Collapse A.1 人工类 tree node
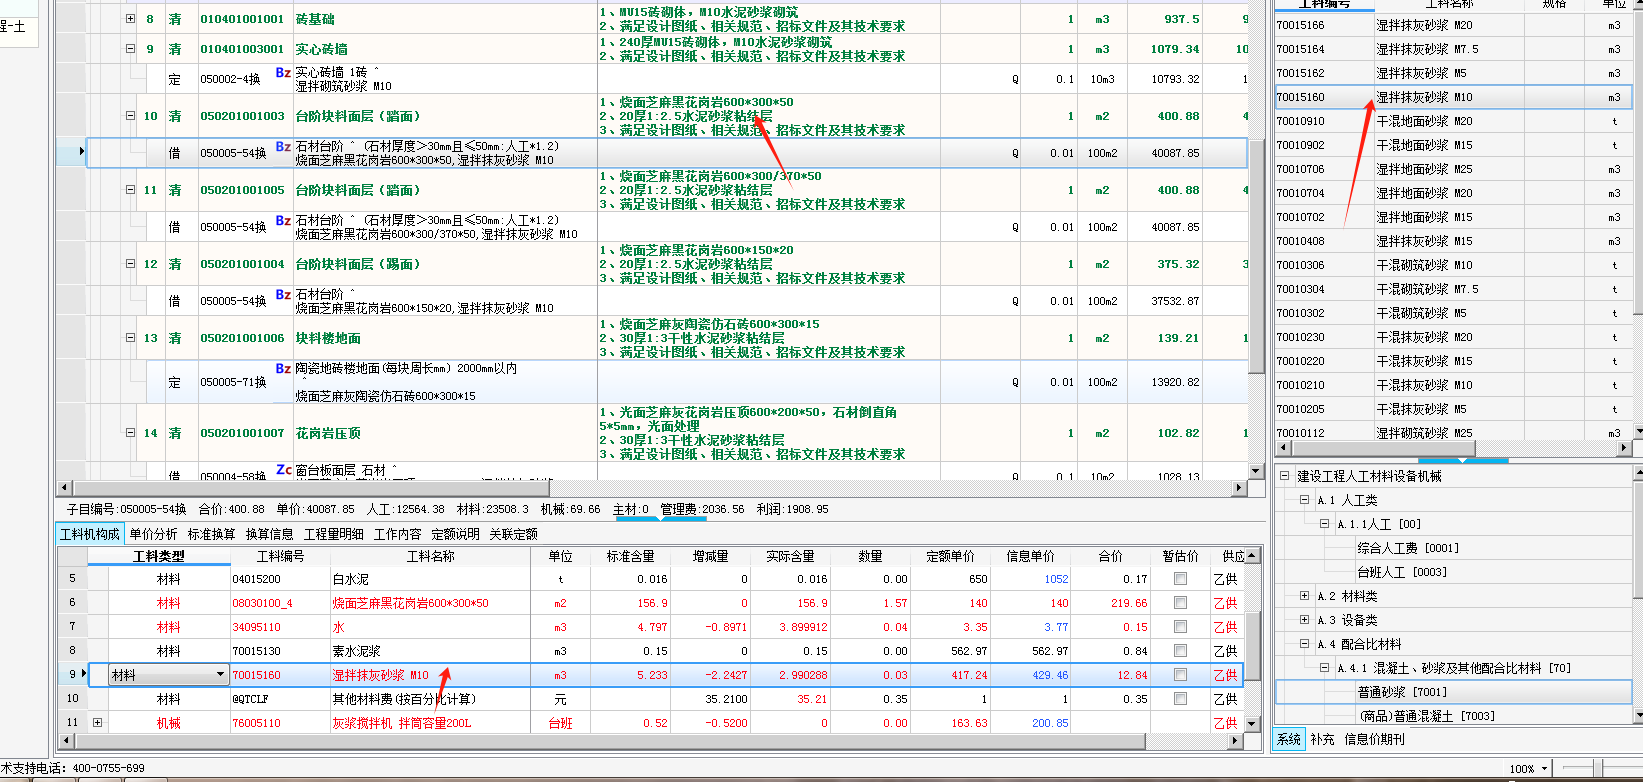 point(1304,500)
